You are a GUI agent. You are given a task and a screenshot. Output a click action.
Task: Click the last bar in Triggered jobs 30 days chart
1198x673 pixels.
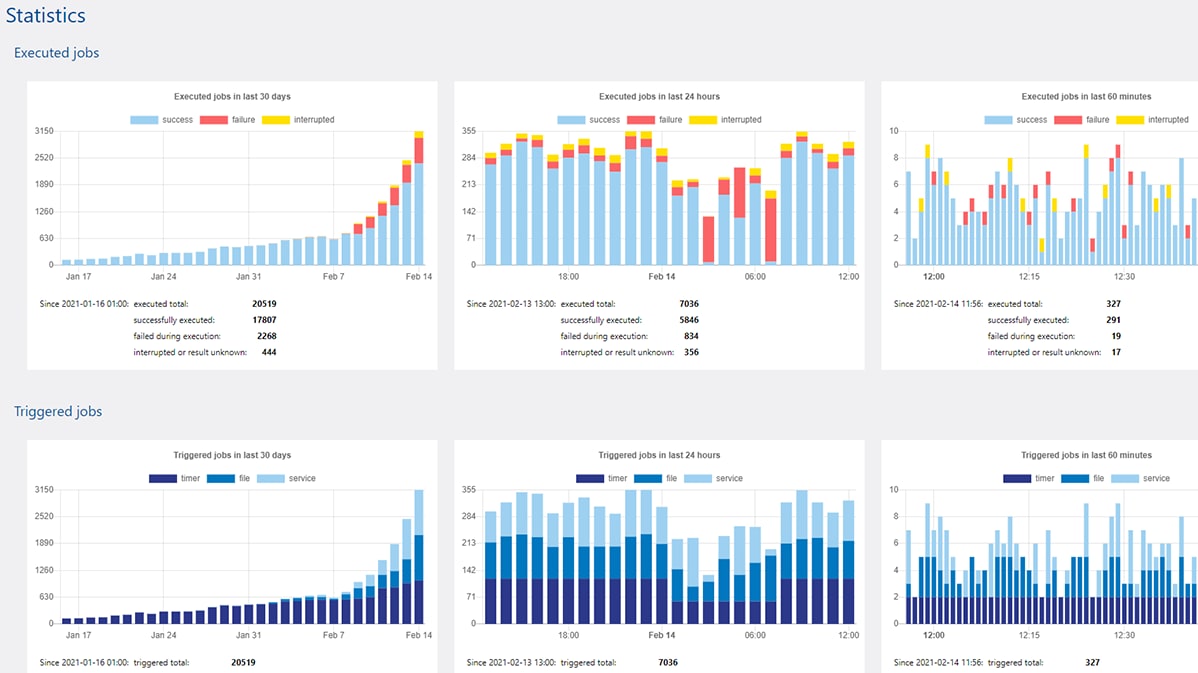click(x=419, y=560)
